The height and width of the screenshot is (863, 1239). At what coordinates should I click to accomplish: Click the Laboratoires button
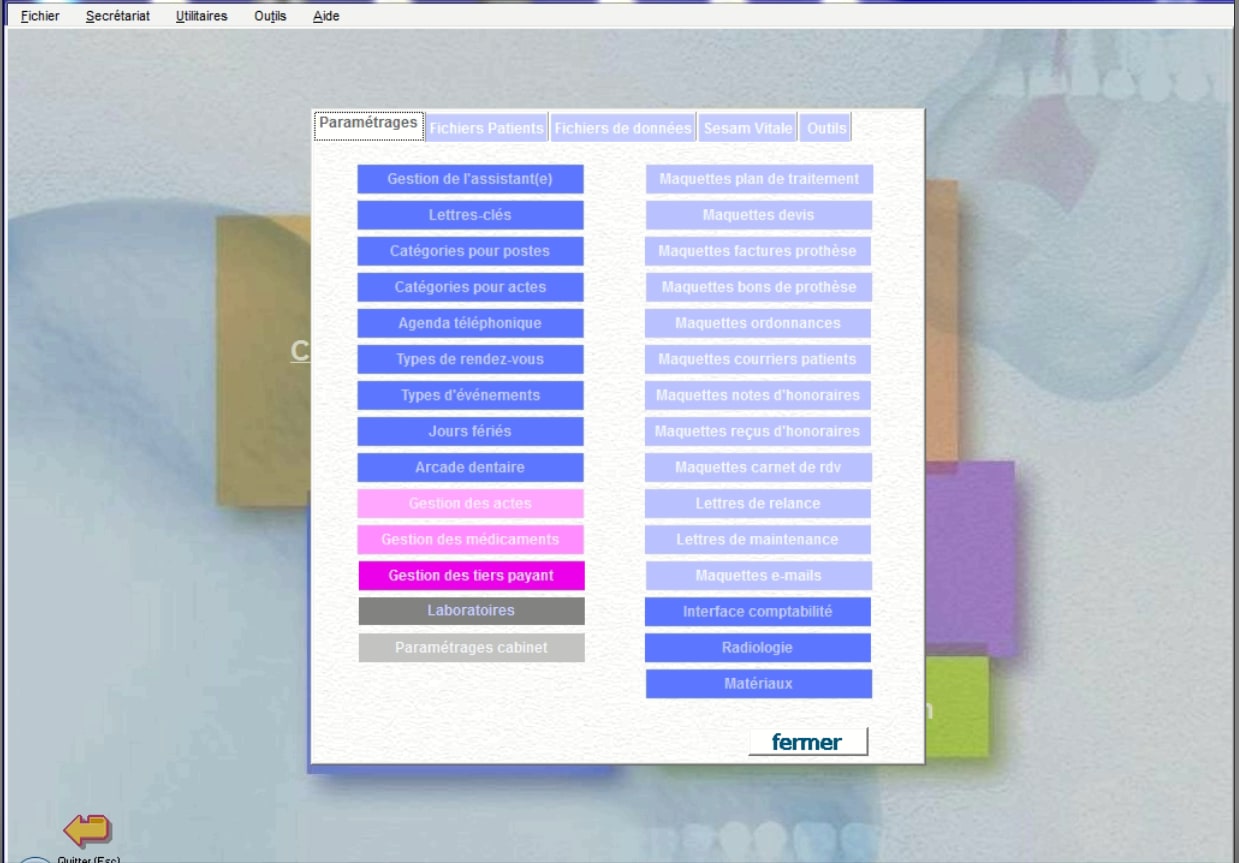pos(471,610)
